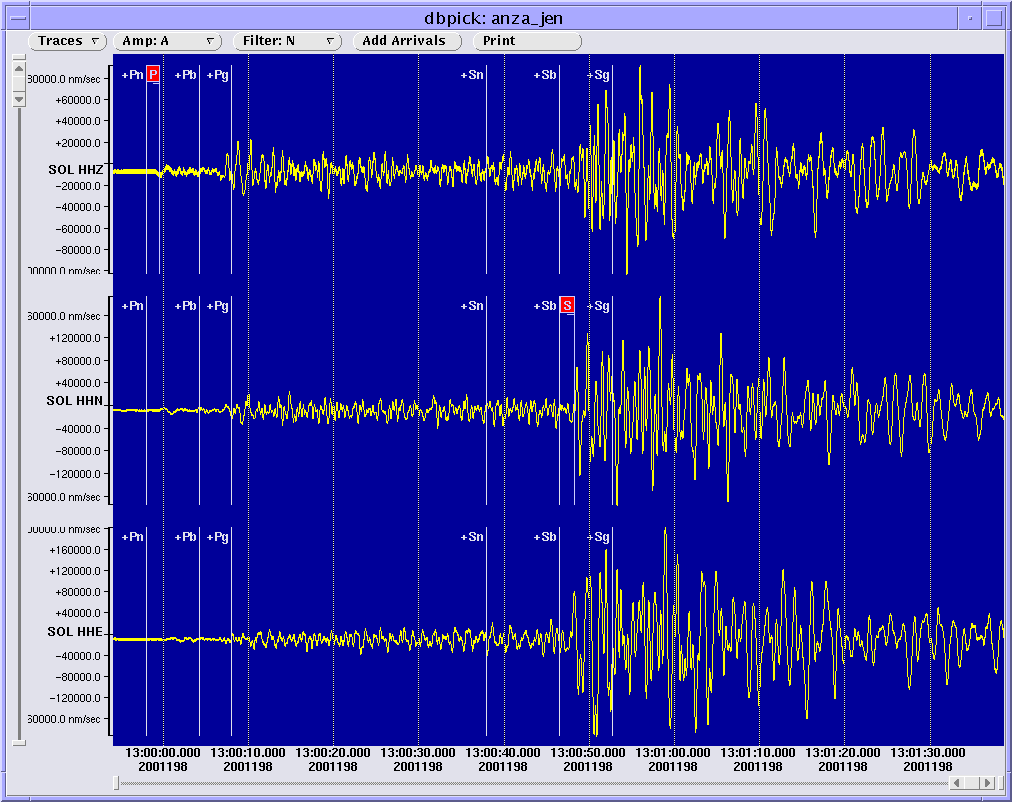Click the 13:01:30.000 time axis label
The height and width of the screenshot is (802, 1012).
pyautogui.click(x=927, y=753)
